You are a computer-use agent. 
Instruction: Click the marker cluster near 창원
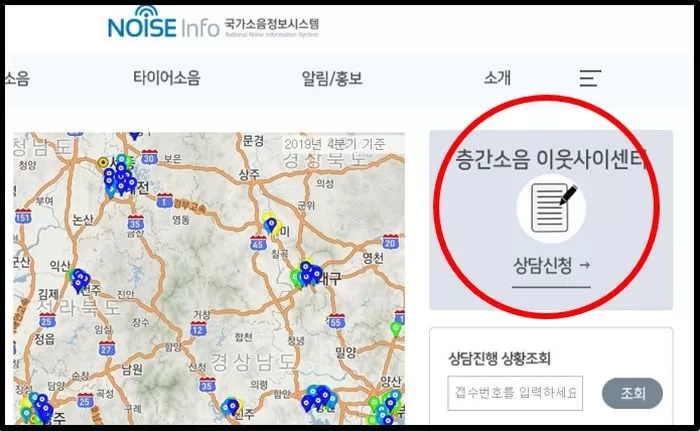[x=318, y=398]
